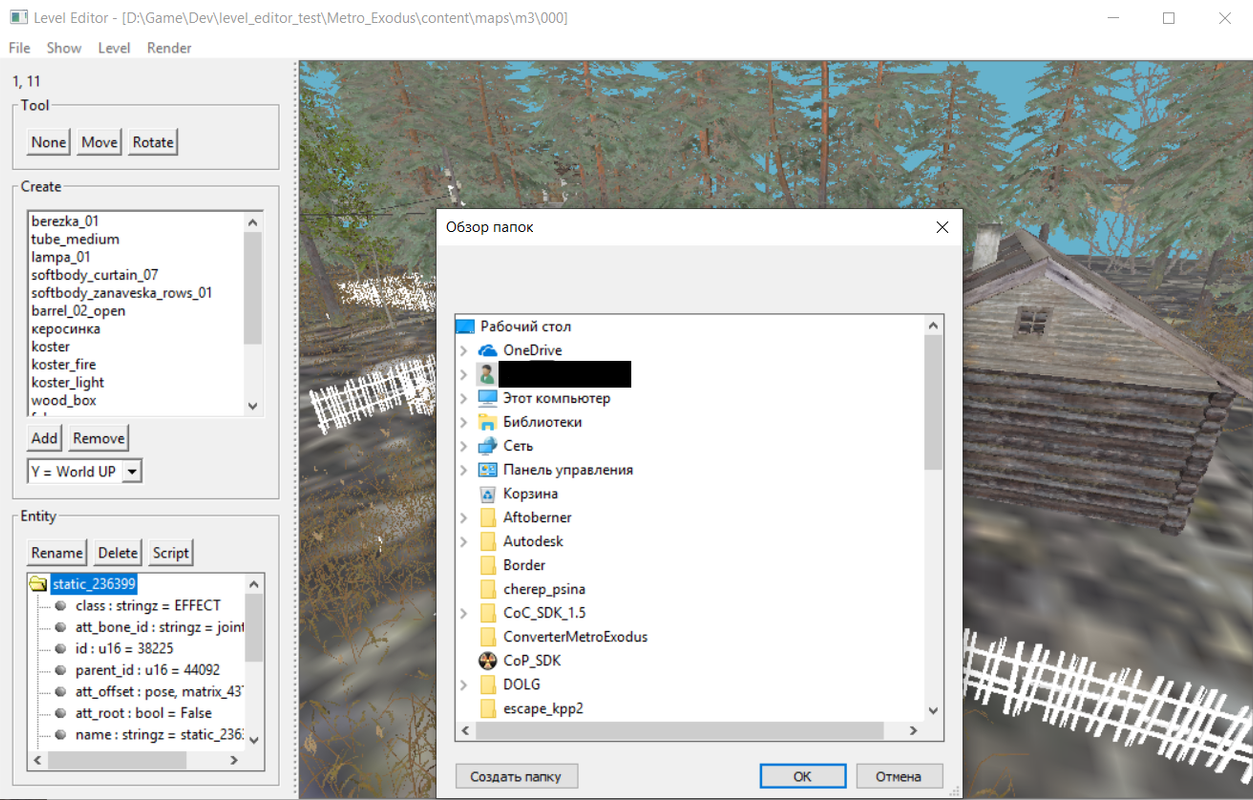Click the Add button in Create panel
The height and width of the screenshot is (800, 1253).
44,438
